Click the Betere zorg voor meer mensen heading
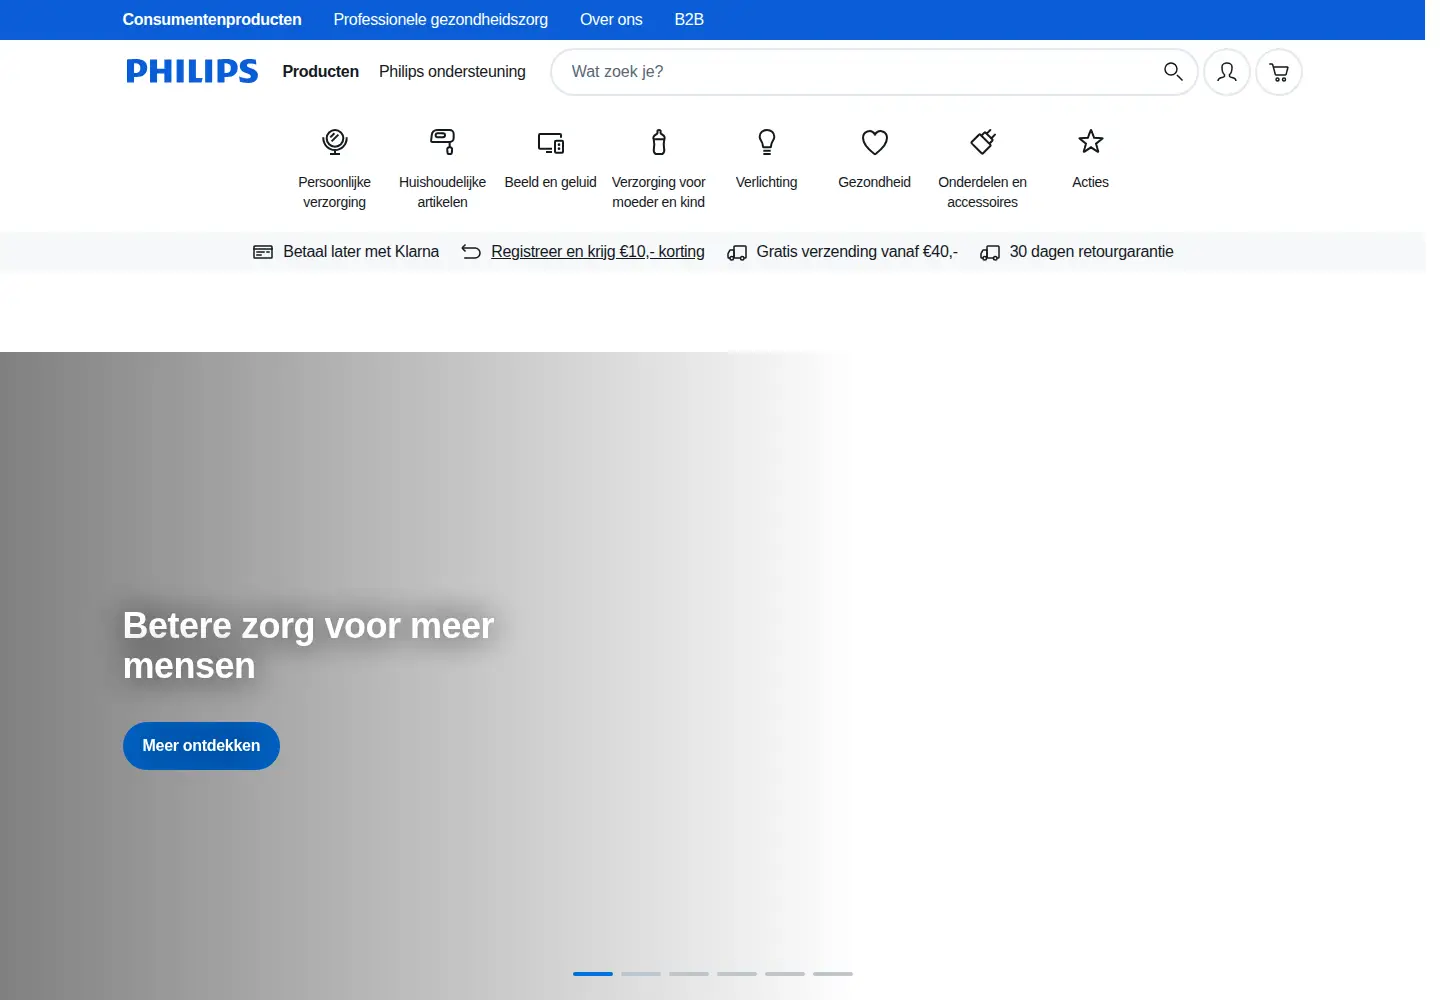1440x1000 pixels. 308,645
